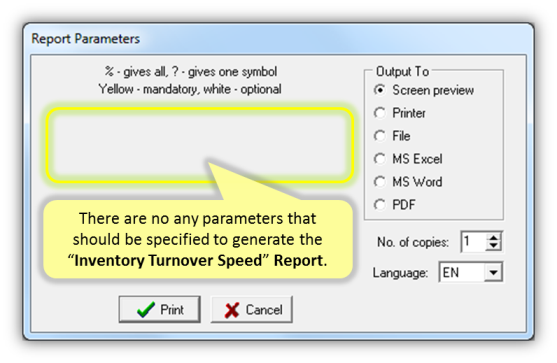Viewport: 557px width, 363px height.
Task: Select the Printer radio button
Action: 380,113
